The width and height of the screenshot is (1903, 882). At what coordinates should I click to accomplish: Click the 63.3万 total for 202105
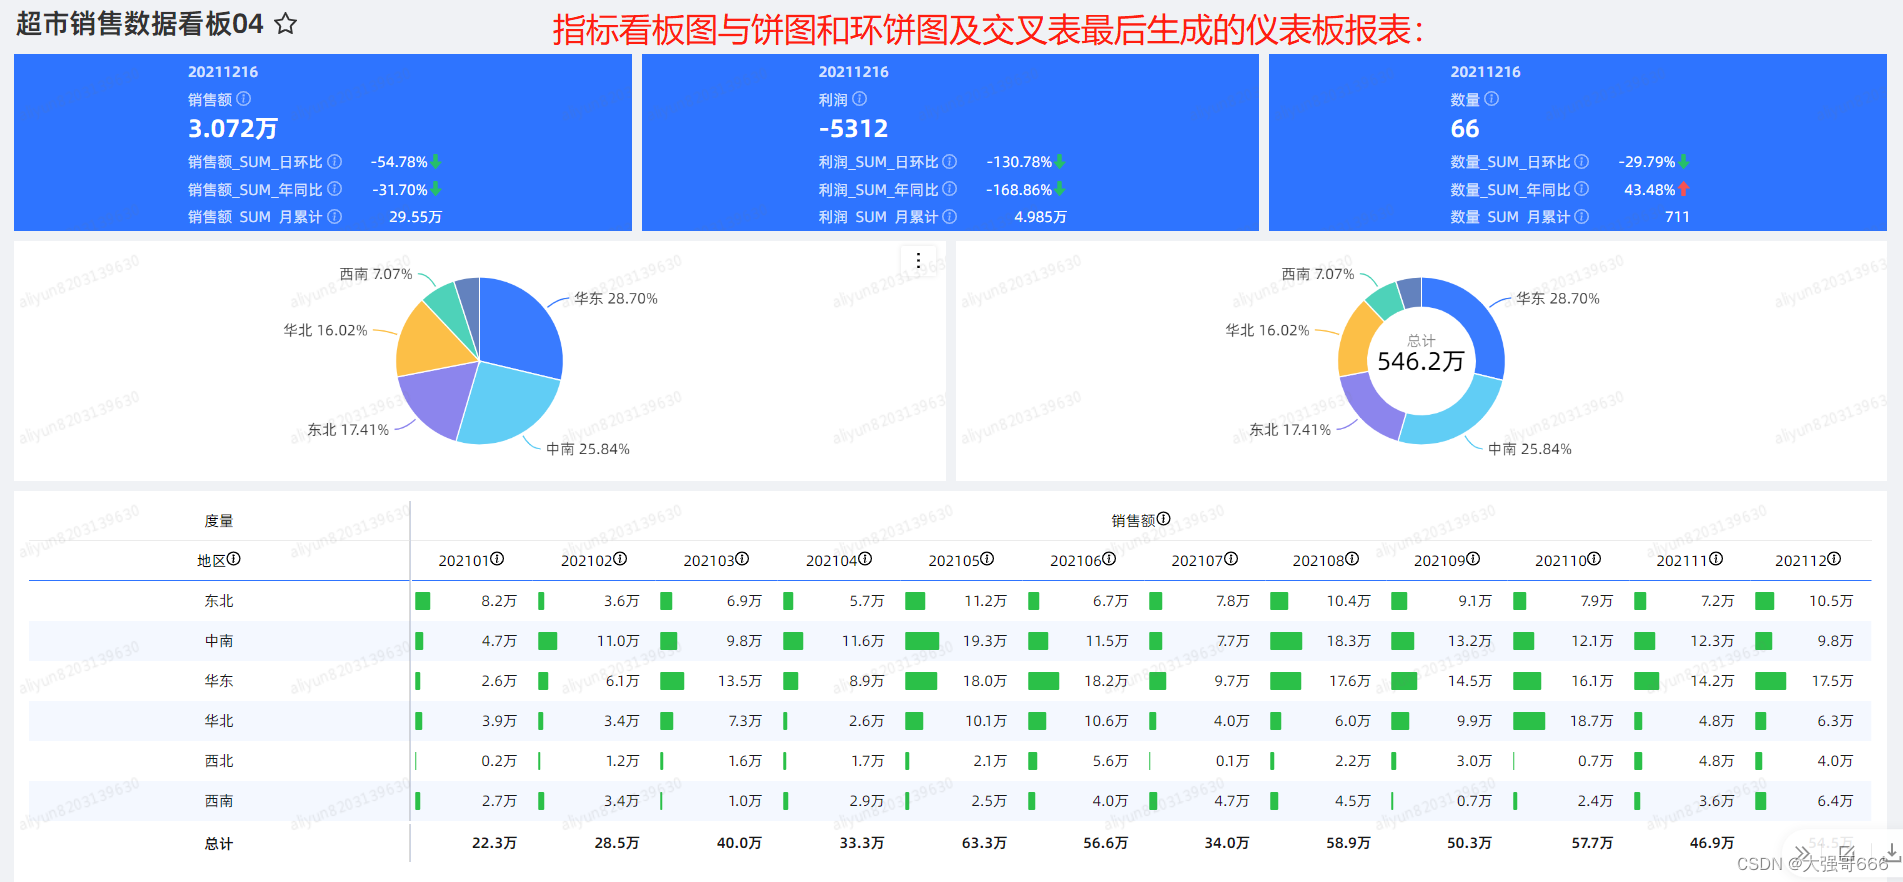click(984, 843)
